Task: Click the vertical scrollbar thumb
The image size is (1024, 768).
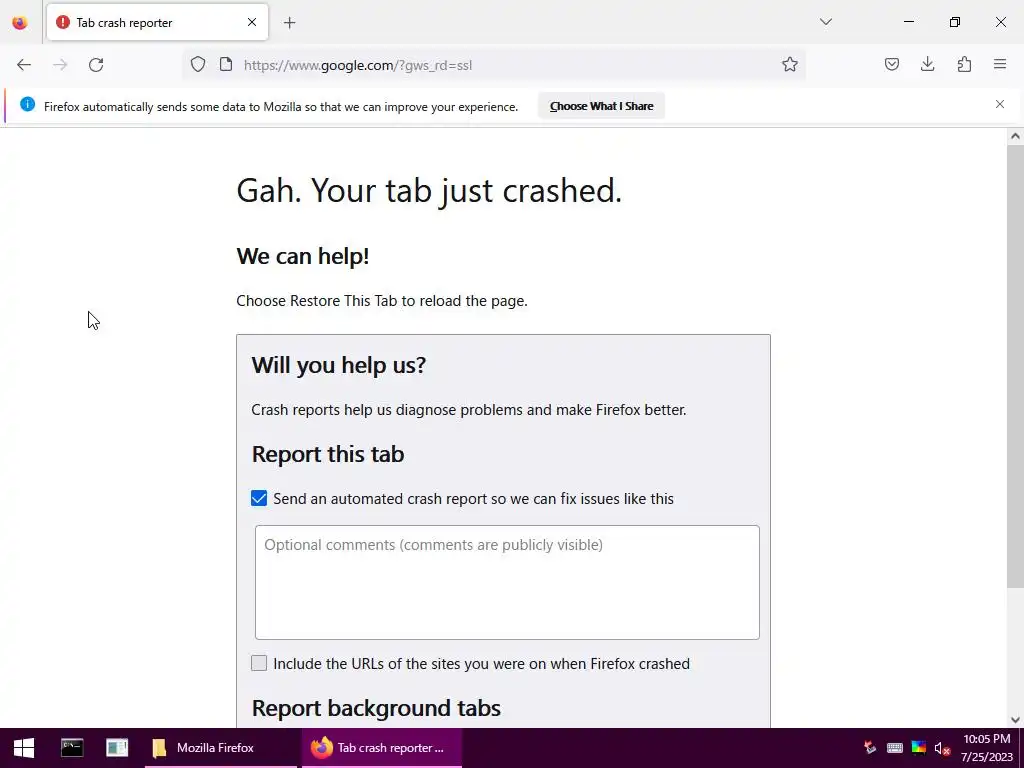Action: (x=1015, y=366)
